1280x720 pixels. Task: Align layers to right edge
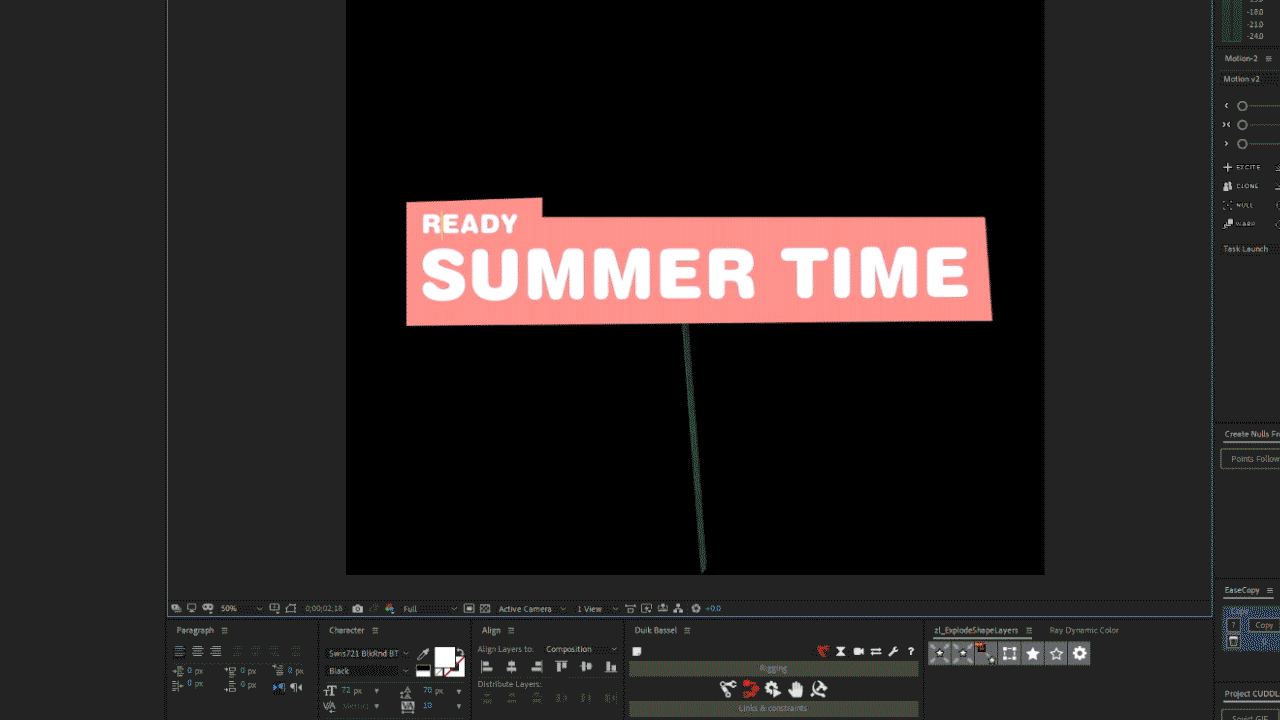(537, 667)
